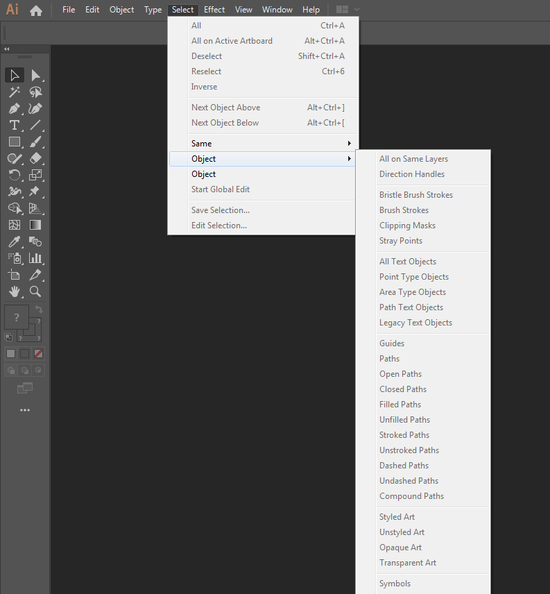Select the Direct Selection tool
Image resolution: width=550 pixels, height=594 pixels.
(36, 75)
